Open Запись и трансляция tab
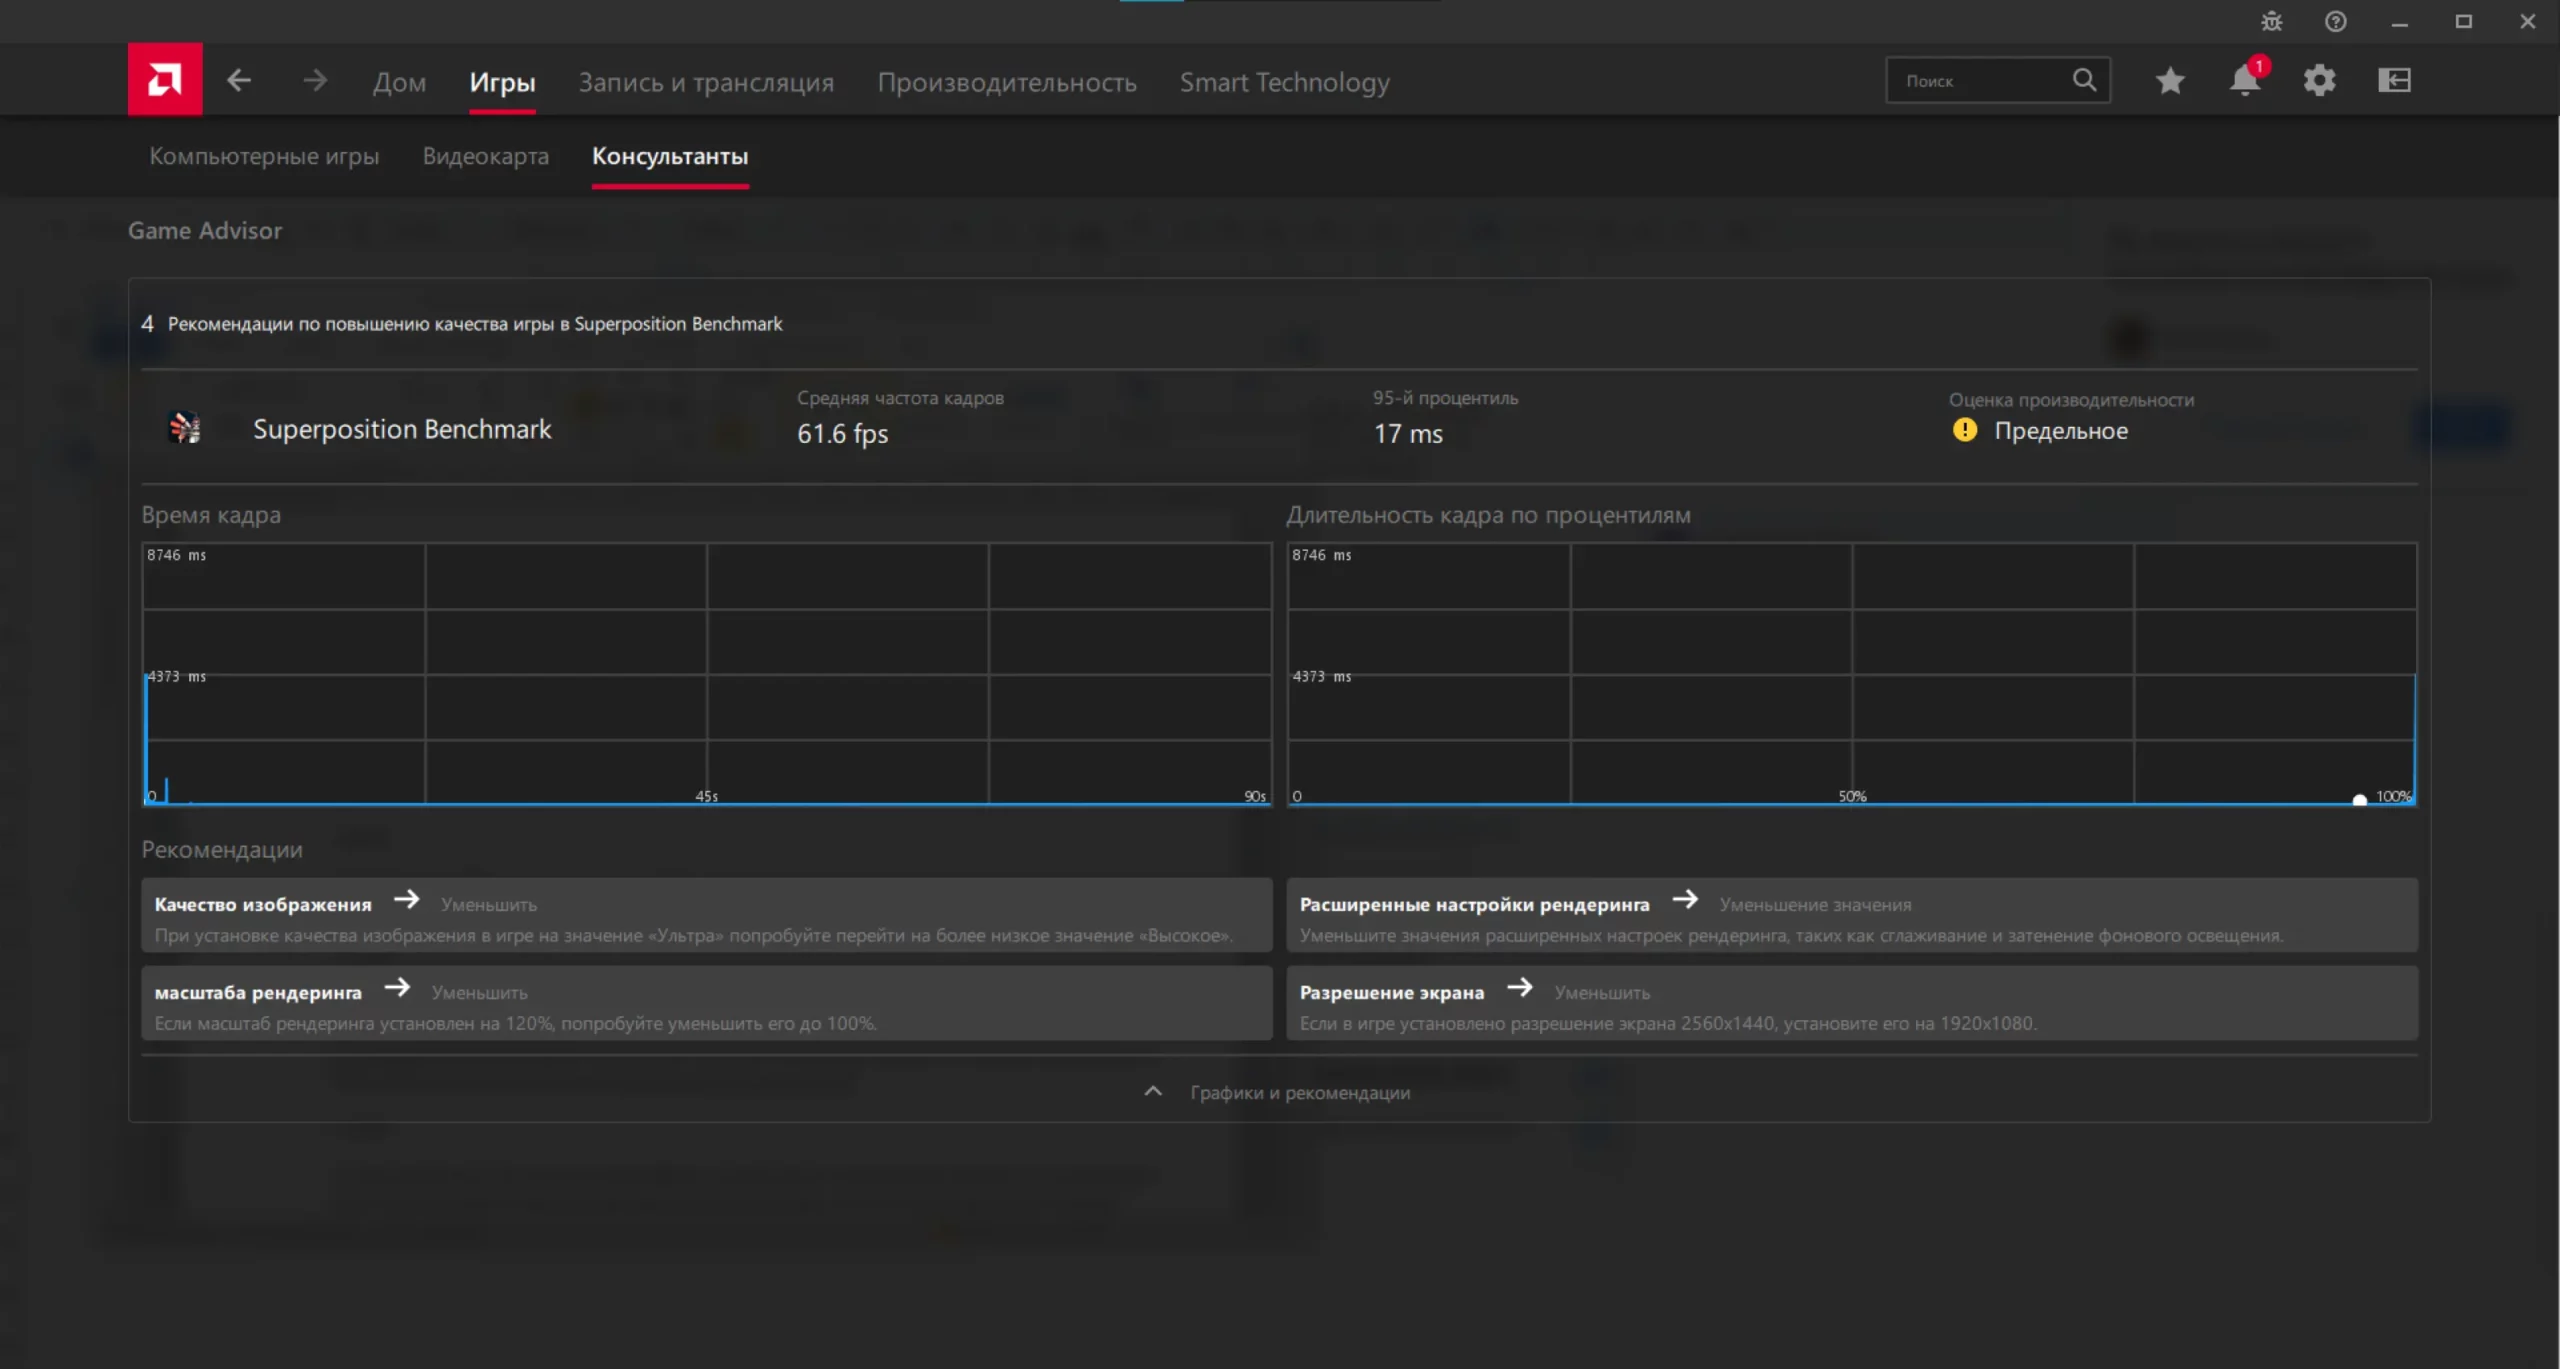 click(705, 82)
